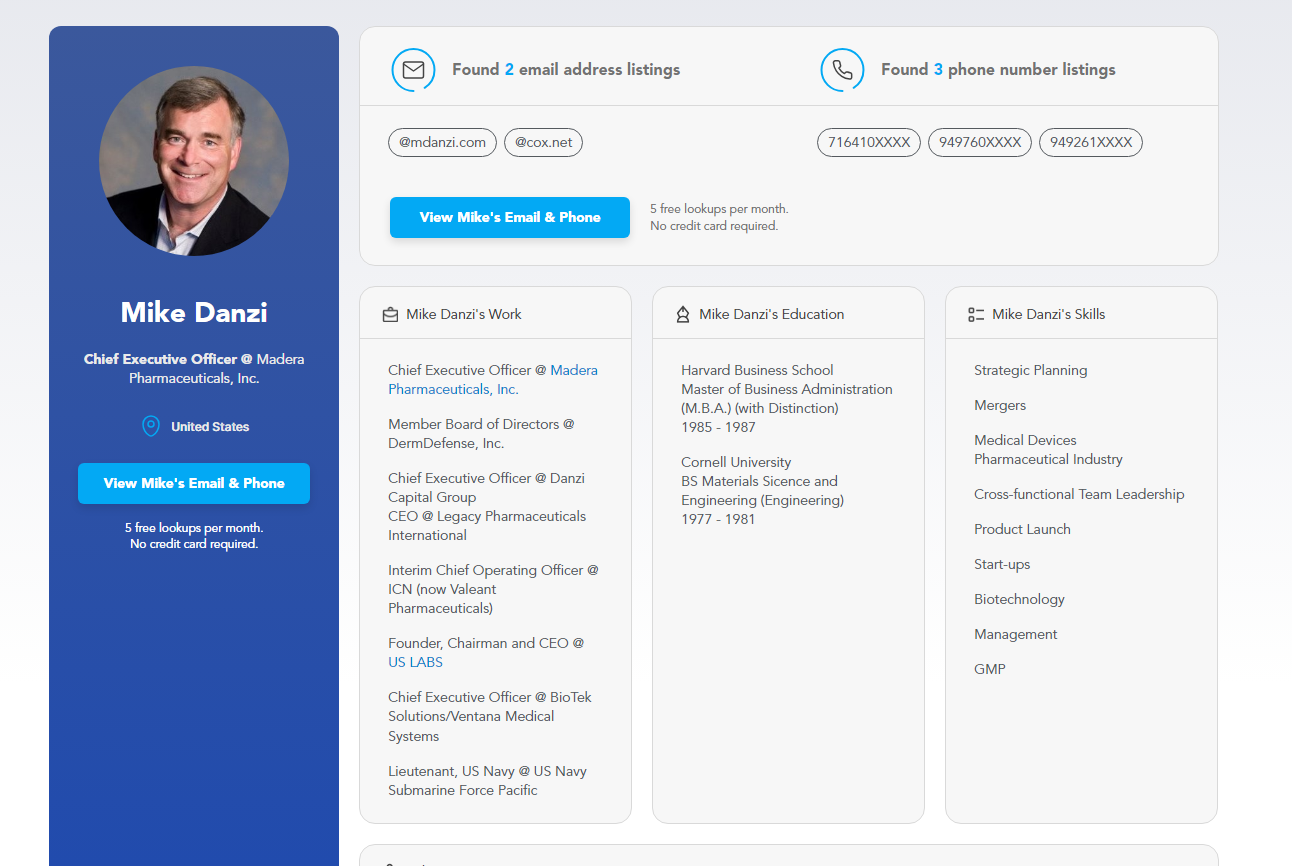Click the CEO @ Legacy Pharmaceuticals International entry
1292x866 pixels.
(487, 526)
